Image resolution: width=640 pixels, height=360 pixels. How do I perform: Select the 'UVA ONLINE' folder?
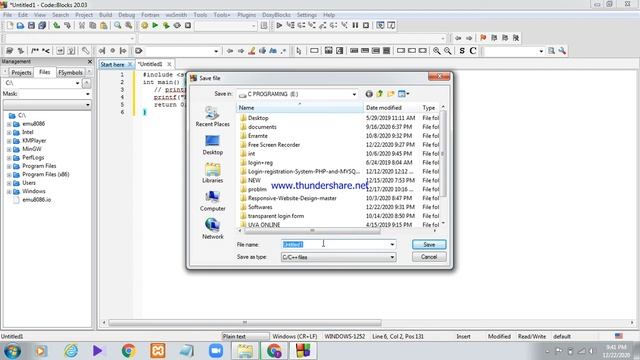pos(264,225)
